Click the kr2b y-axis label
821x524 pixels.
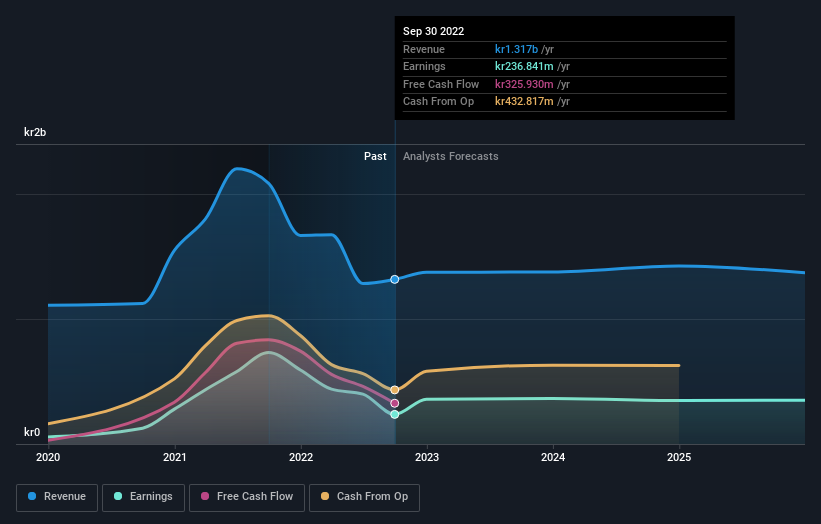[x=35, y=132]
